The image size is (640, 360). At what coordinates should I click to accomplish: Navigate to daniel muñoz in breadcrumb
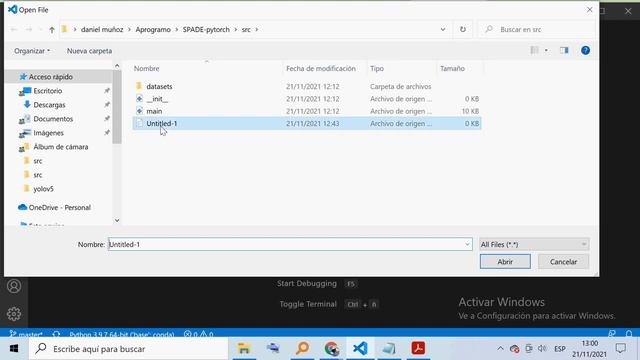coord(102,29)
